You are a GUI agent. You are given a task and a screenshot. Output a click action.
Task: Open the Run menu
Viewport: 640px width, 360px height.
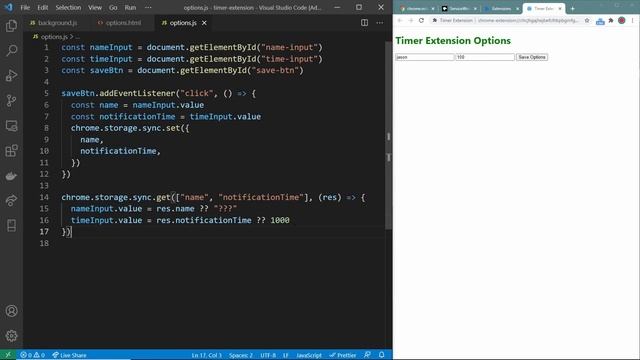coord(130,7)
